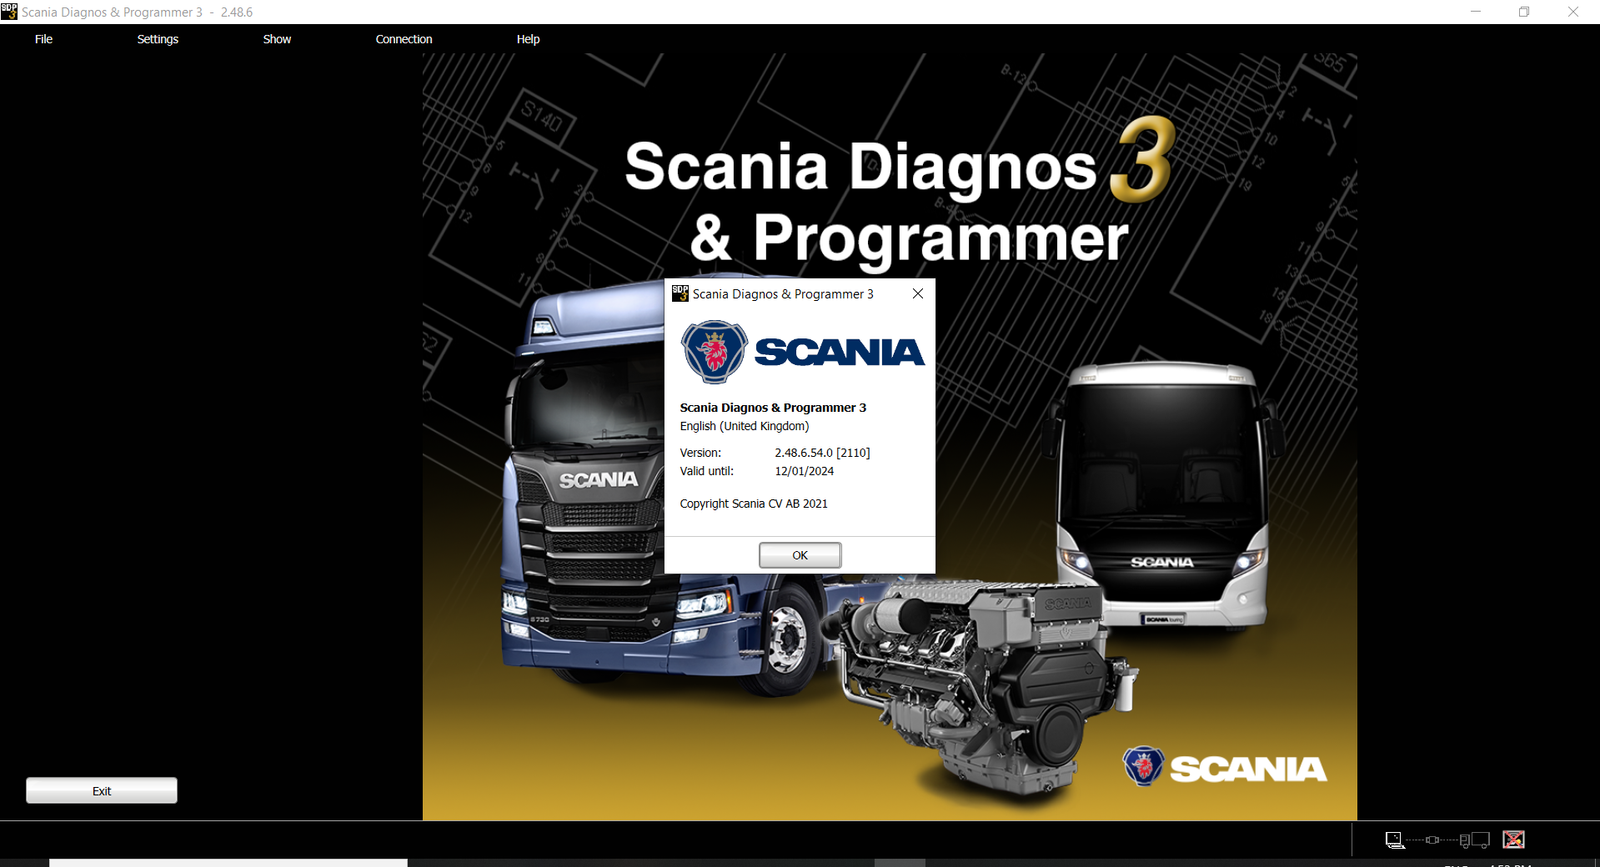Click the OK button in the About dialog
This screenshot has height=867, width=1600.
pos(800,555)
